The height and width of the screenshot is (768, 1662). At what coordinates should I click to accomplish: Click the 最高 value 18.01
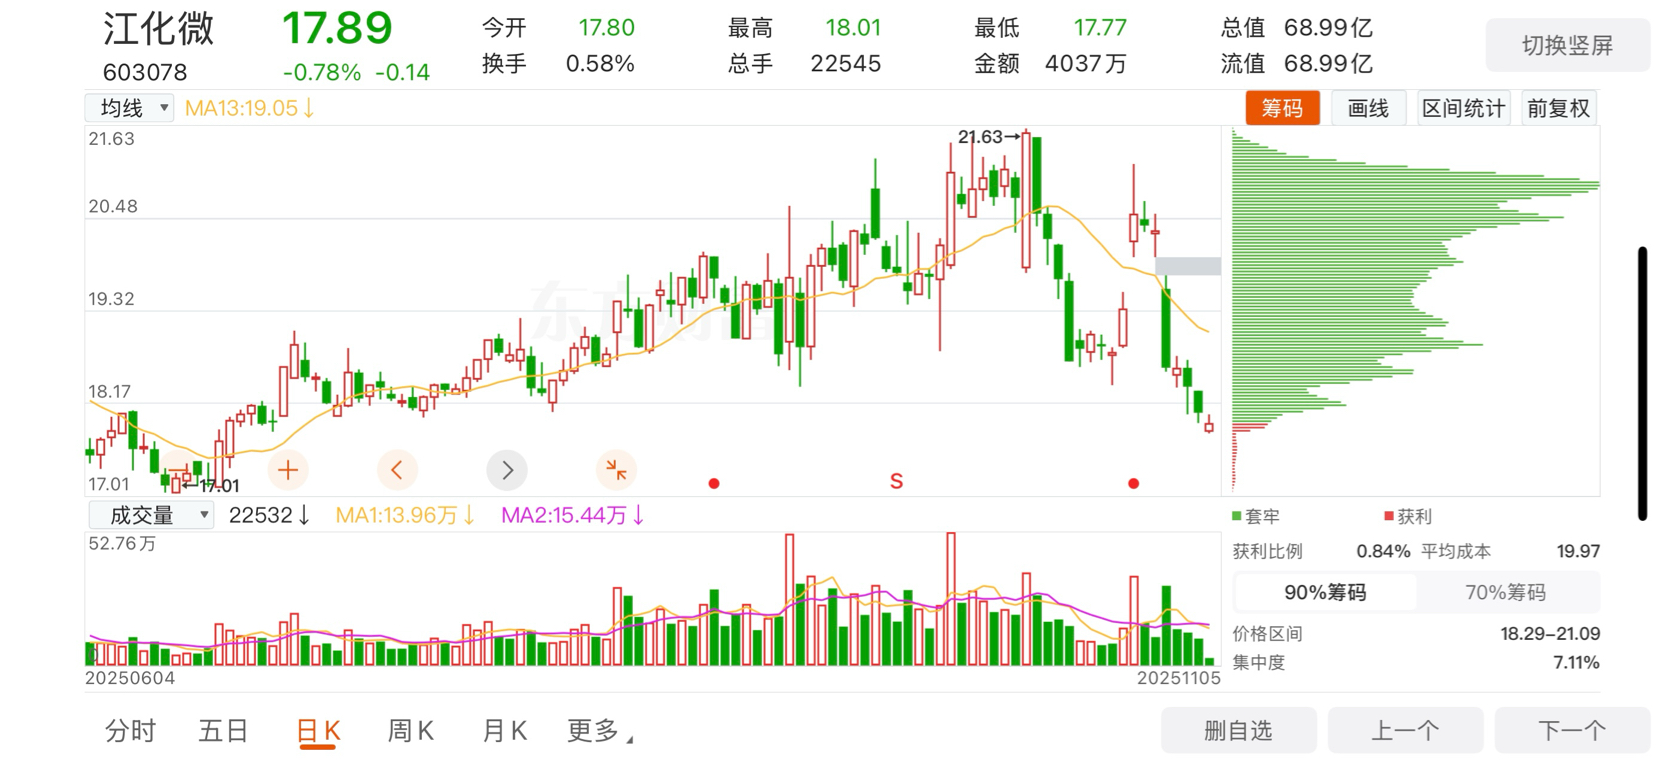[853, 28]
